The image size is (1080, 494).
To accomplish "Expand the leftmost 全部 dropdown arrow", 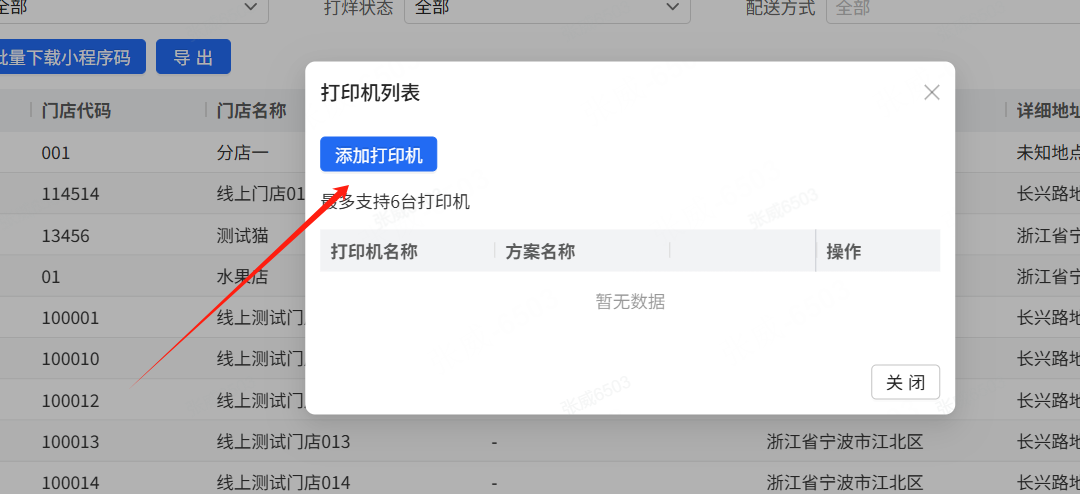I will [x=251, y=7].
